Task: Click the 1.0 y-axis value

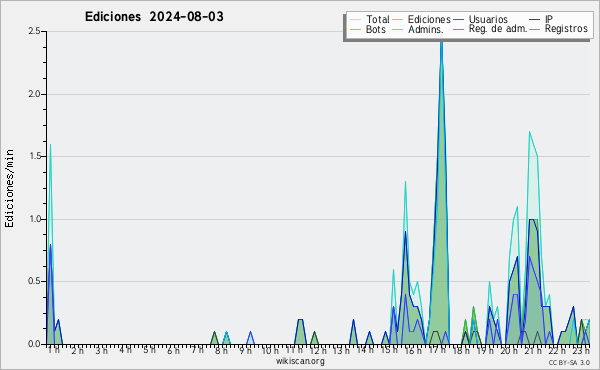Action: (x=34, y=219)
